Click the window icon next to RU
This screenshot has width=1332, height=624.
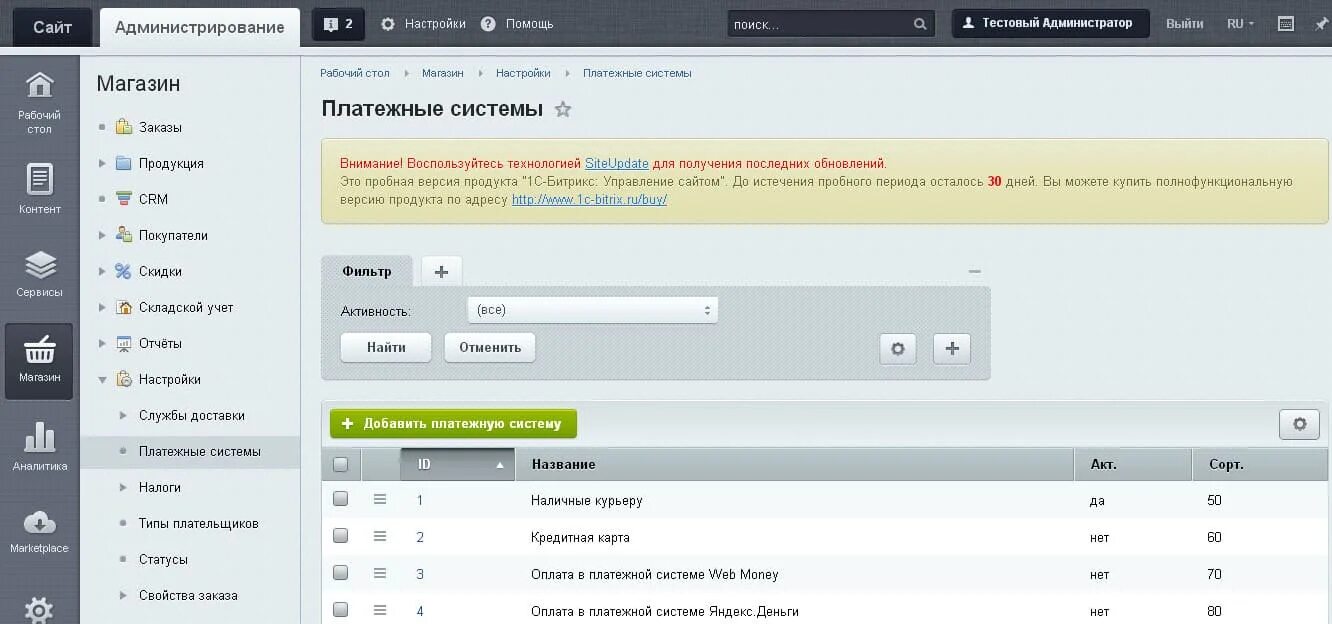pos(1286,24)
